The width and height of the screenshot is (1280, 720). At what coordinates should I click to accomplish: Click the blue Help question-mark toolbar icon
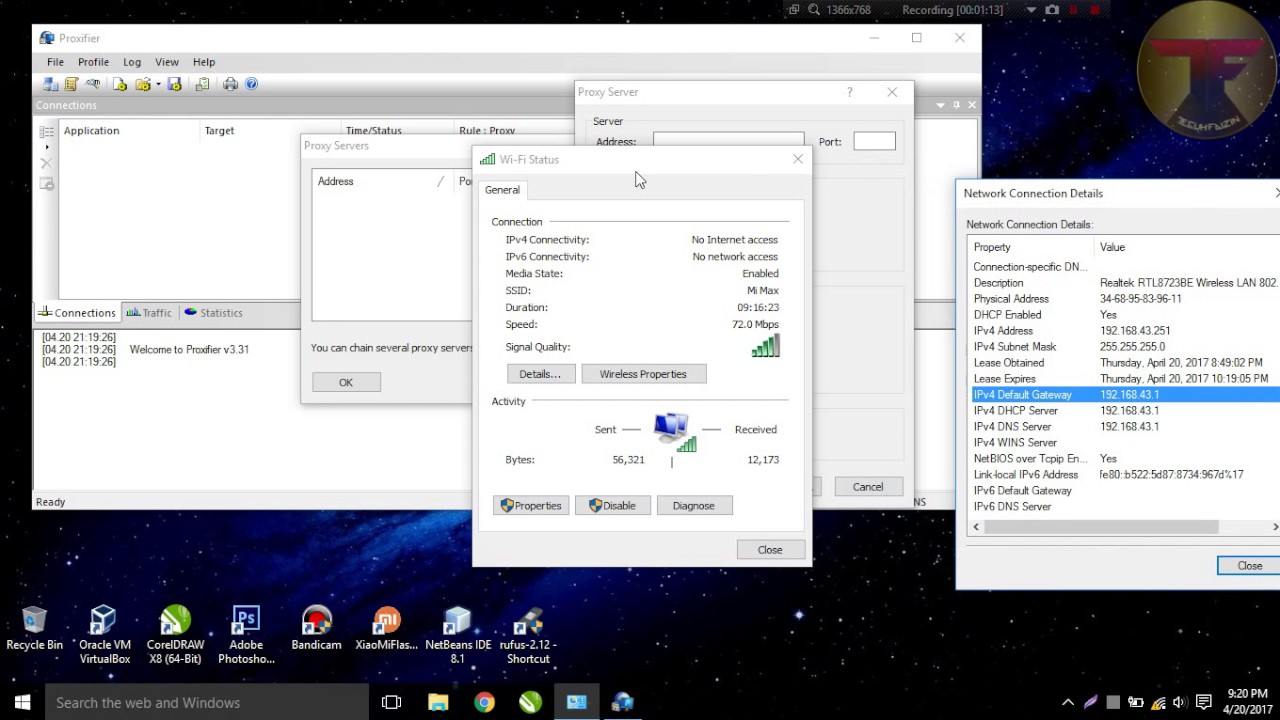click(251, 84)
